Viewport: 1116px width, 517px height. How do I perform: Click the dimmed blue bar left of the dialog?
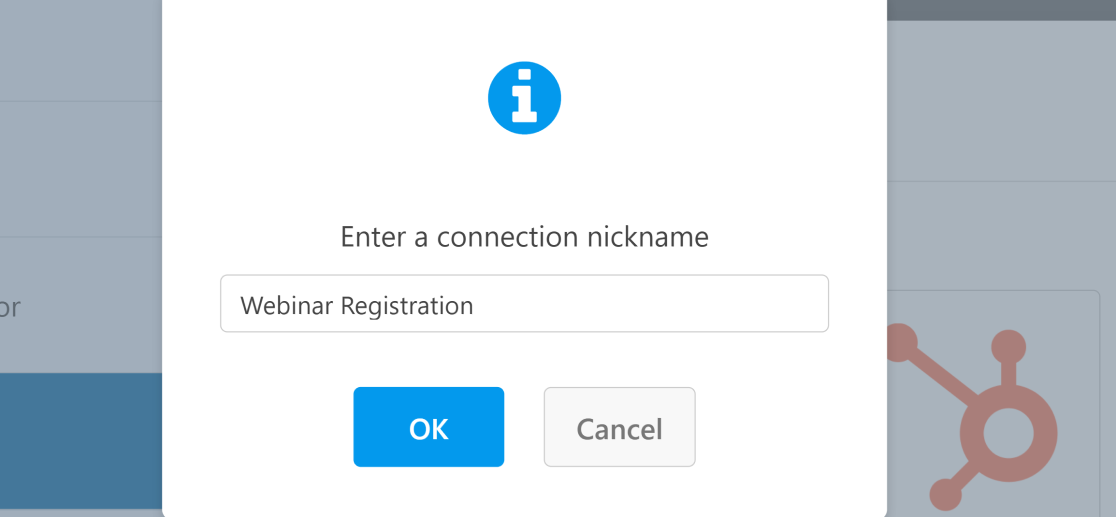click(81, 442)
